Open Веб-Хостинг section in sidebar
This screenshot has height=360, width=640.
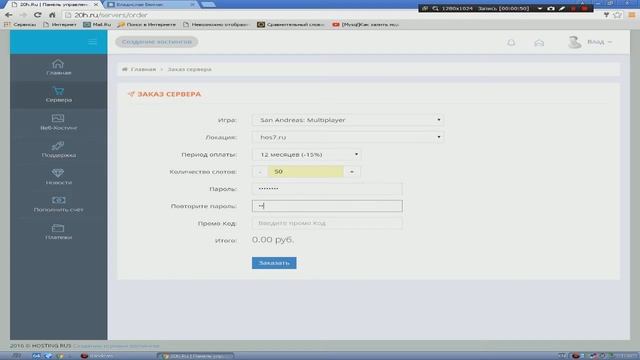(x=58, y=122)
